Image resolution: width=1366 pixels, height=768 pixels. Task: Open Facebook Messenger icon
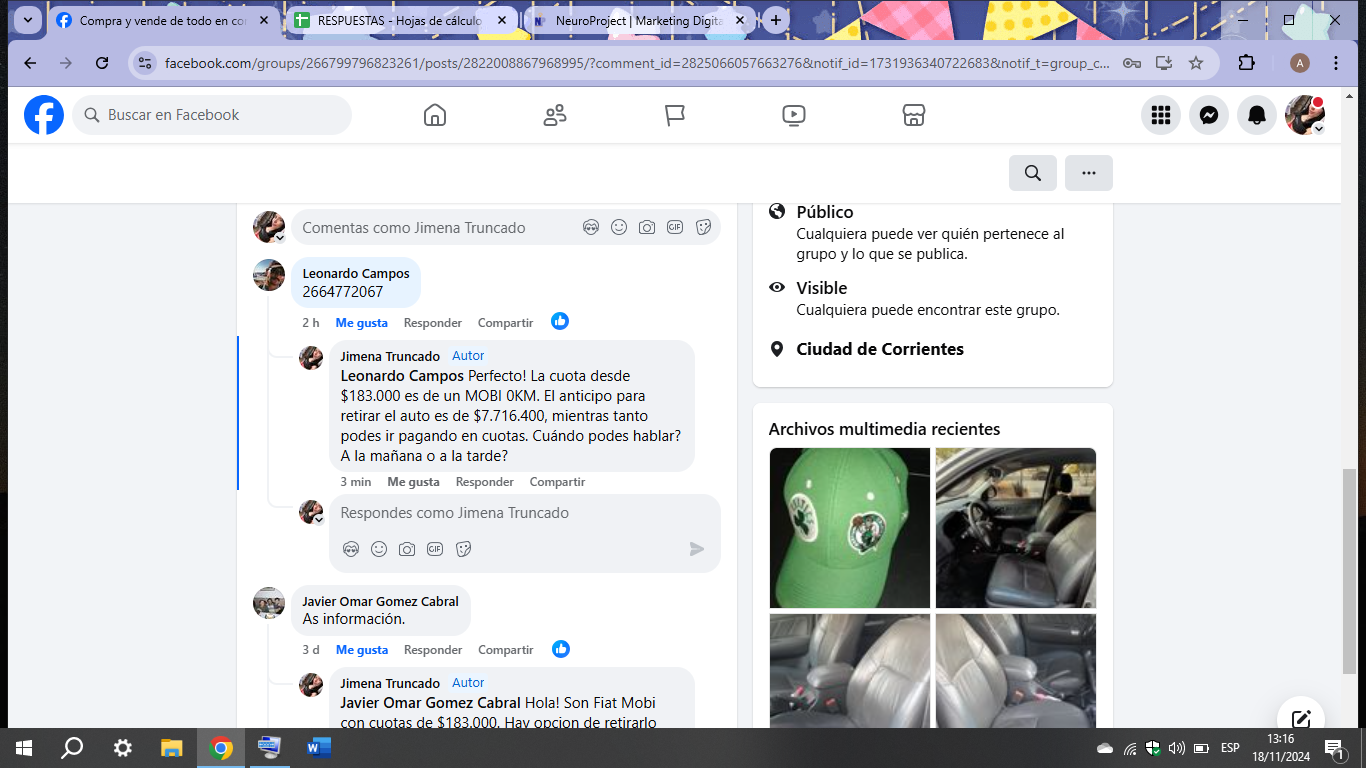tap(1208, 115)
